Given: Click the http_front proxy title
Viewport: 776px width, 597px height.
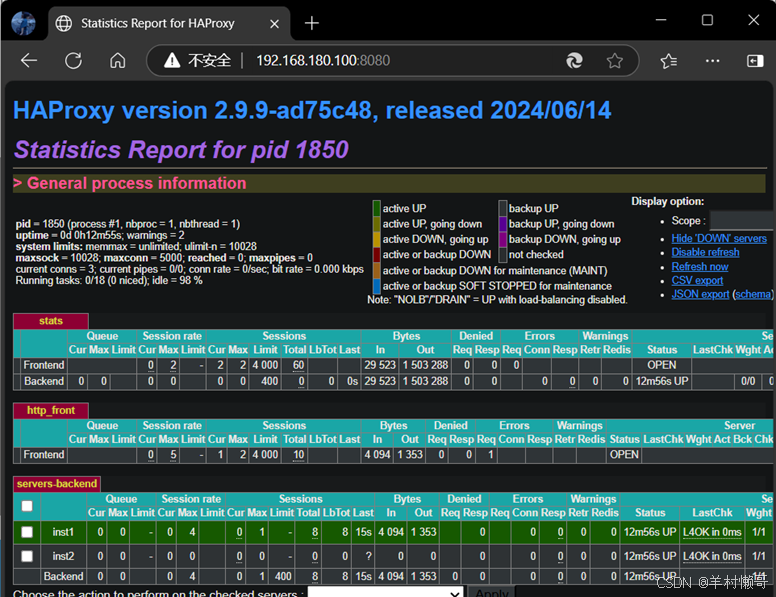Looking at the screenshot, I should (50, 410).
